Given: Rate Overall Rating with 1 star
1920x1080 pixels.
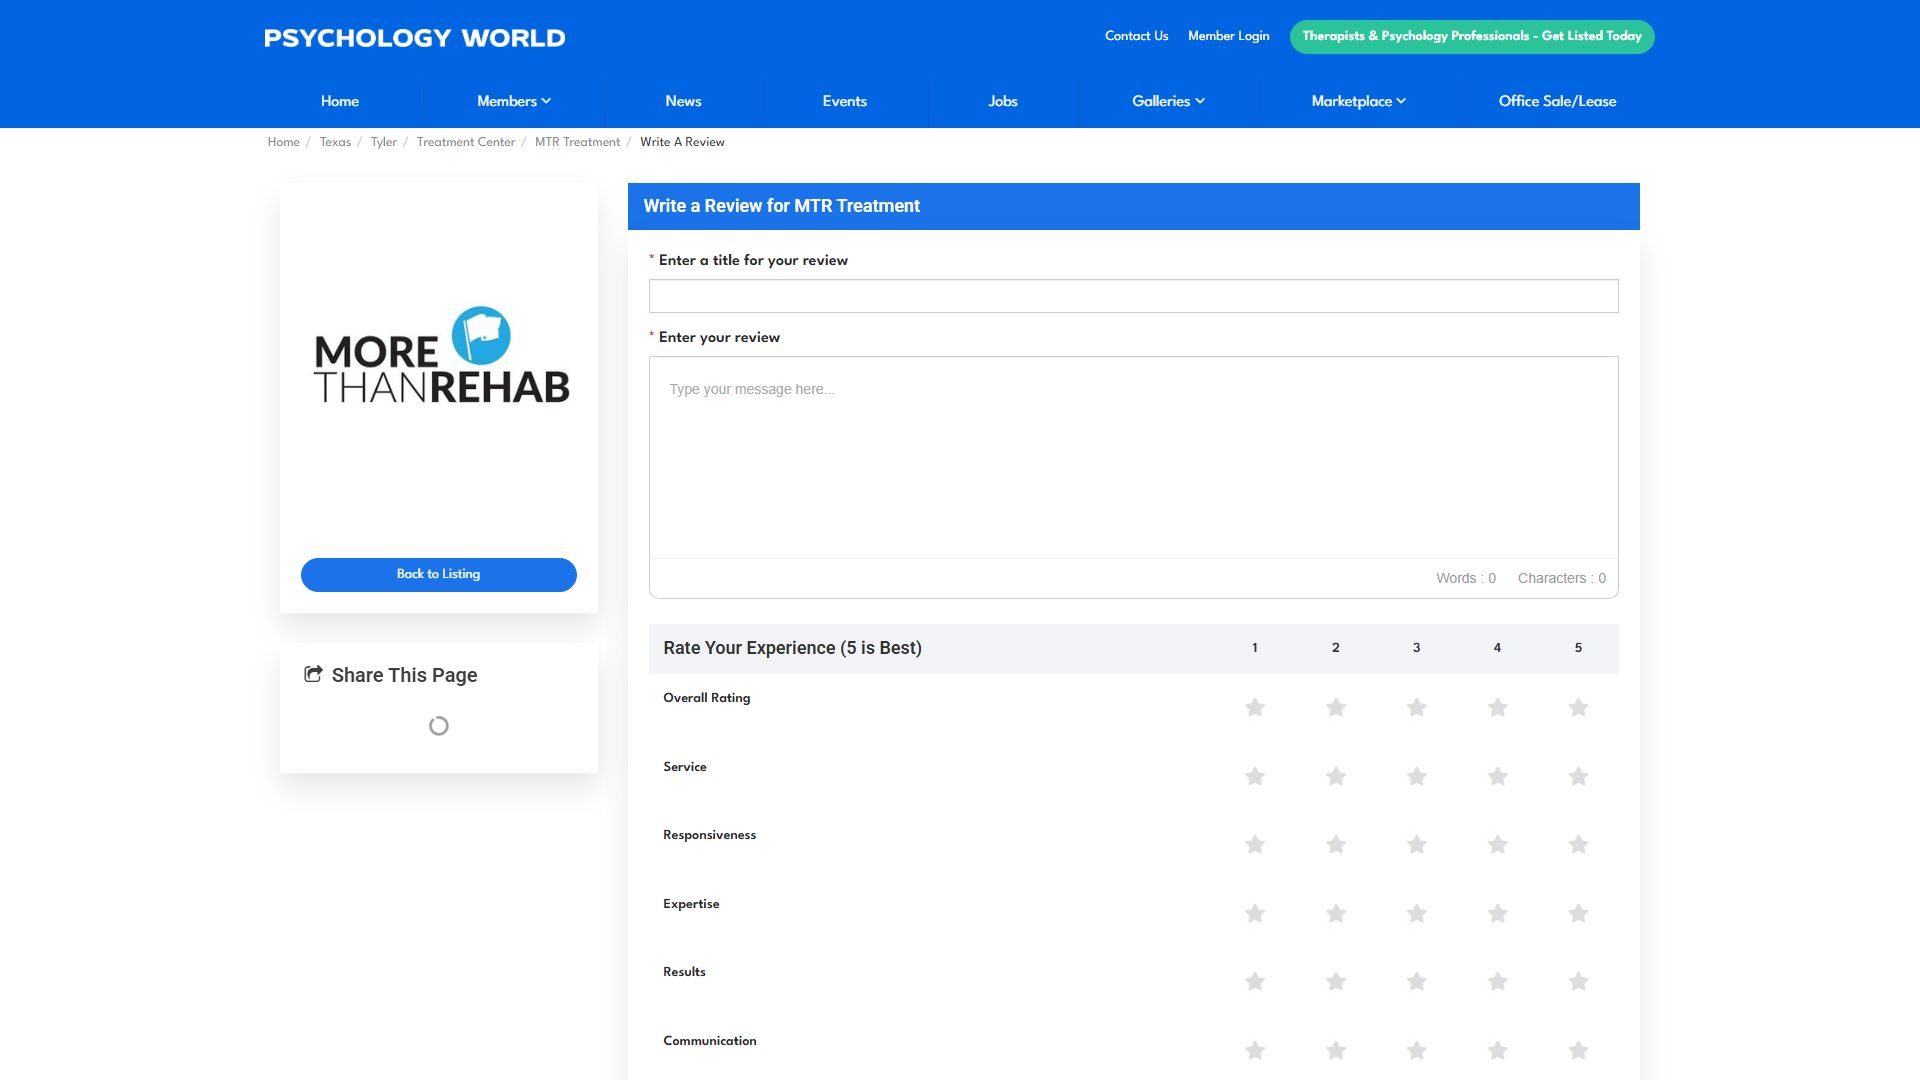Looking at the screenshot, I should tap(1255, 708).
